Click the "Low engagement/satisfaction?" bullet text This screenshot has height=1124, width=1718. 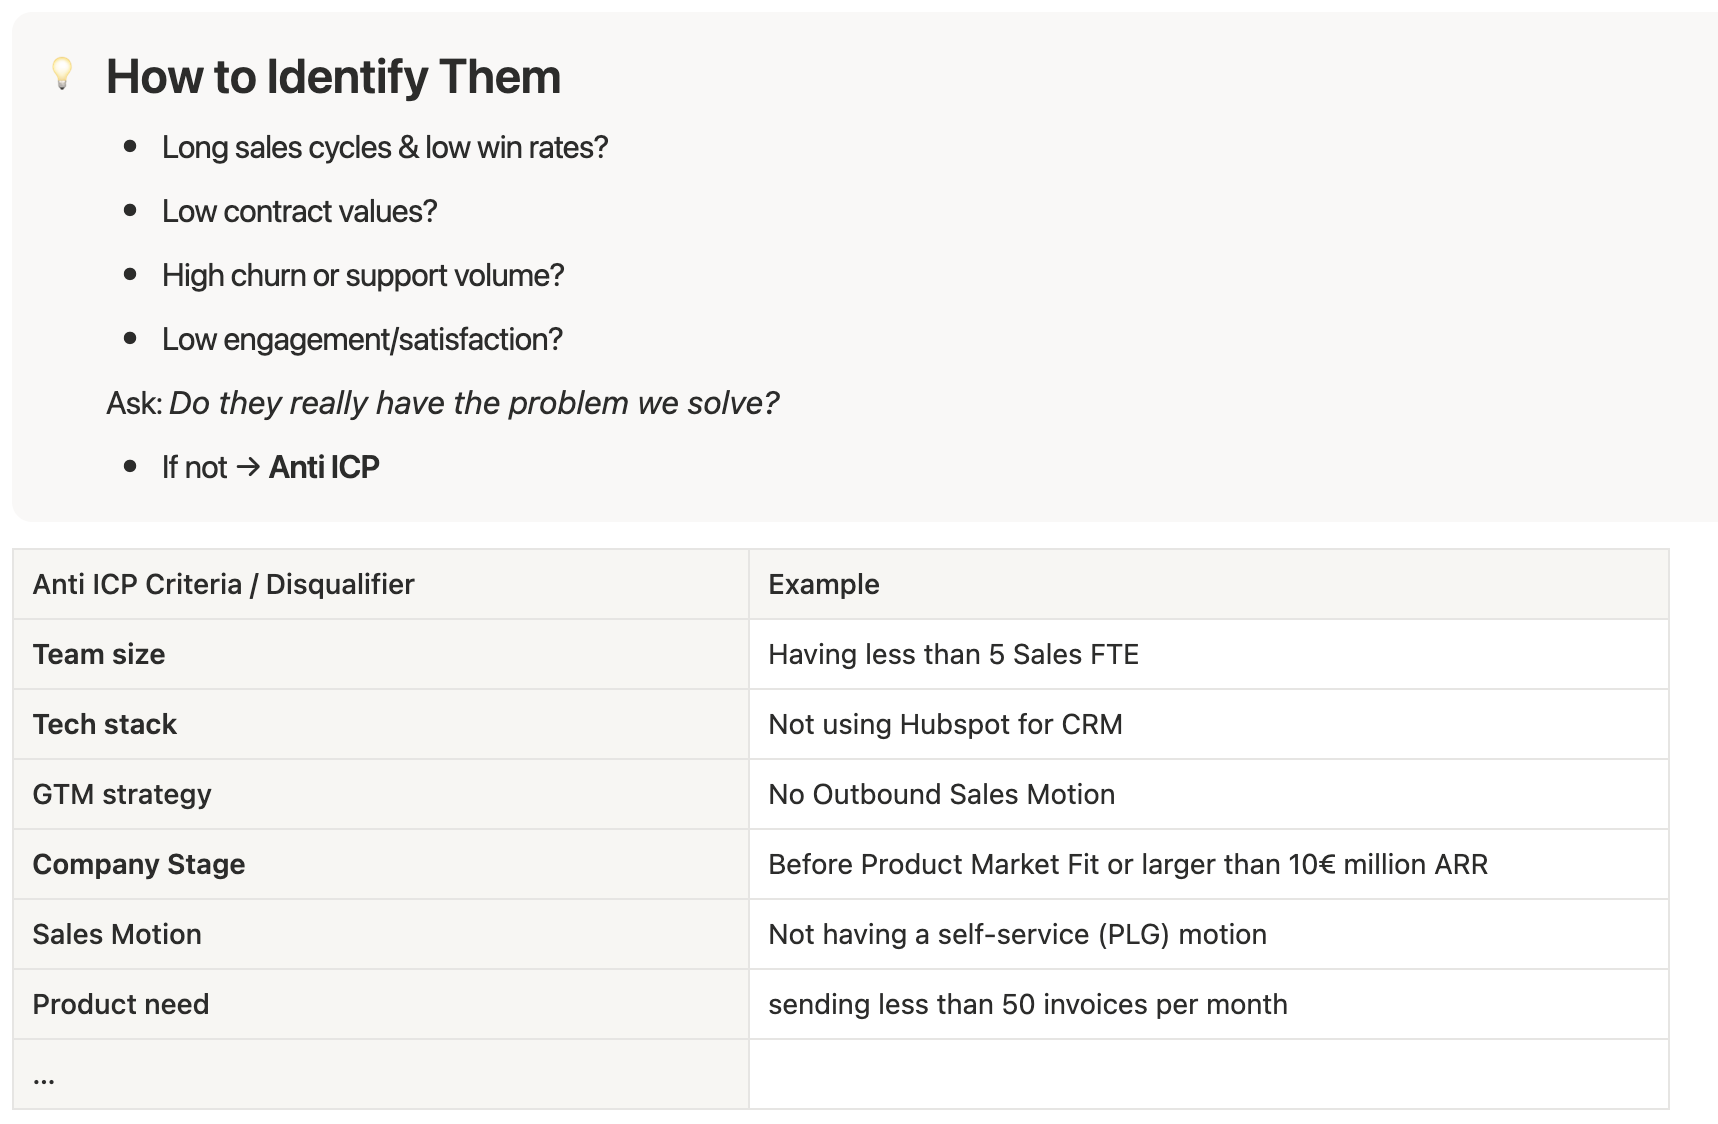tap(362, 340)
